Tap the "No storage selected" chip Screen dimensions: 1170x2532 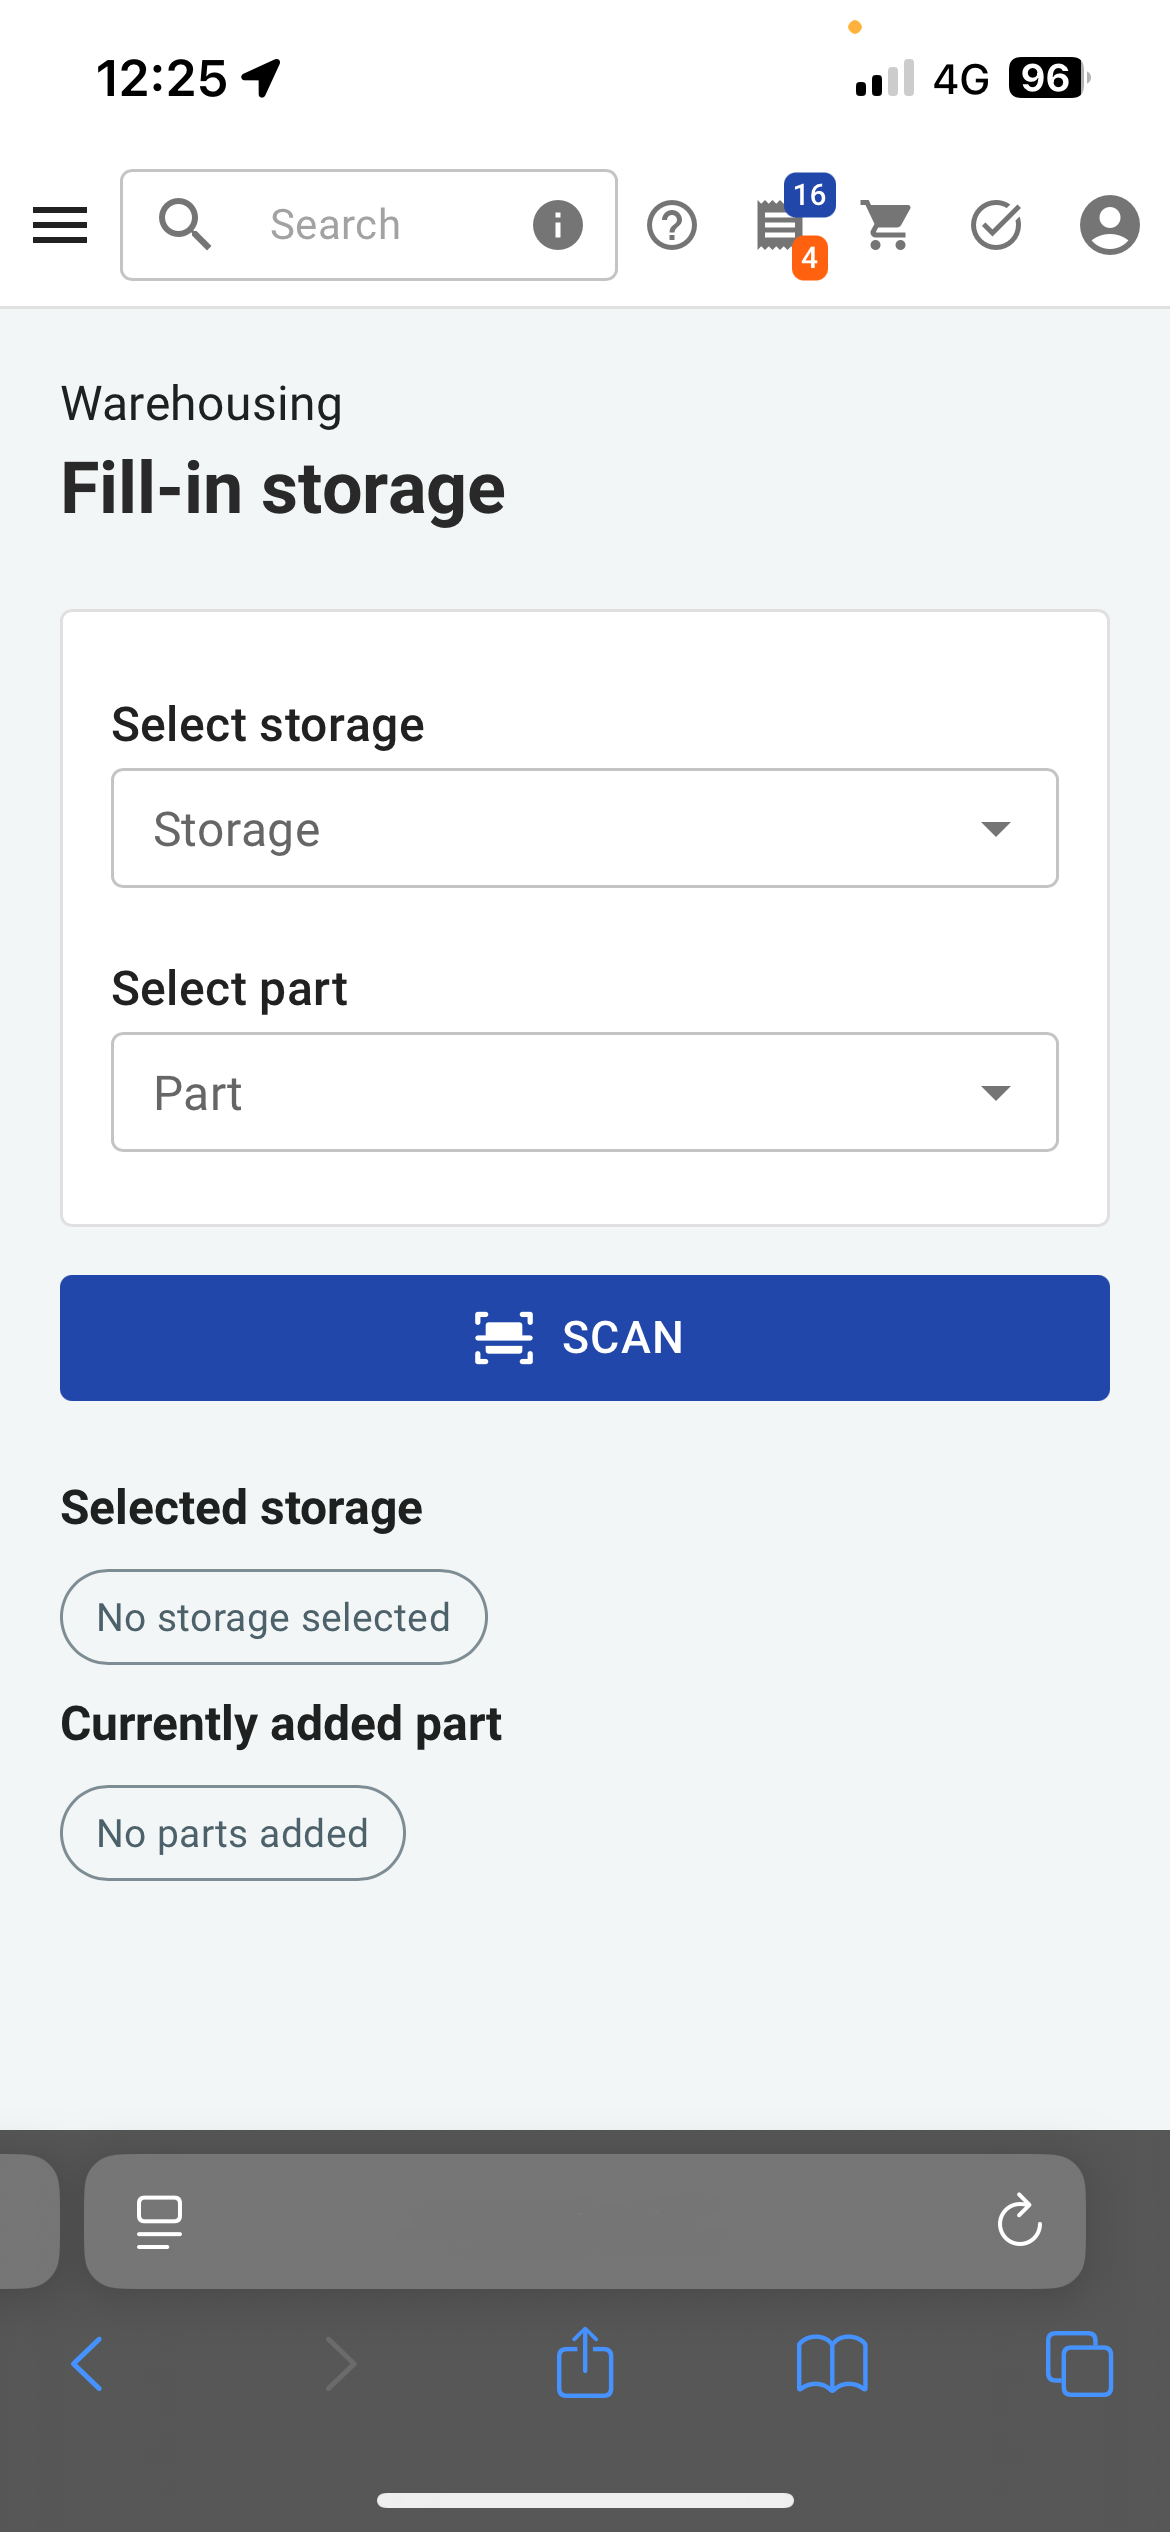pos(273,1617)
